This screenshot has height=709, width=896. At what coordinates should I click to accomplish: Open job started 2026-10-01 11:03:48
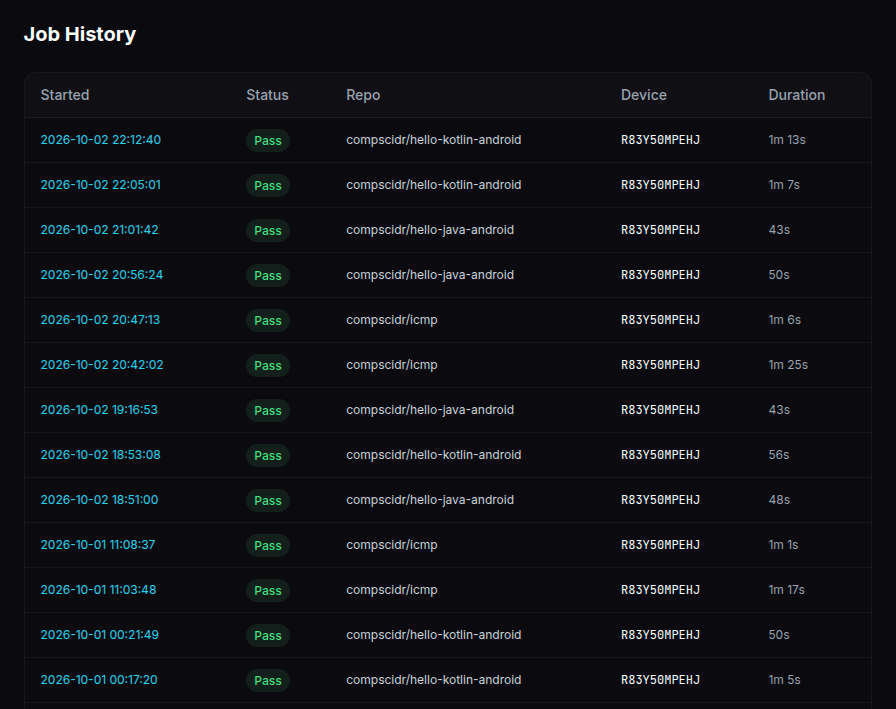point(98,590)
